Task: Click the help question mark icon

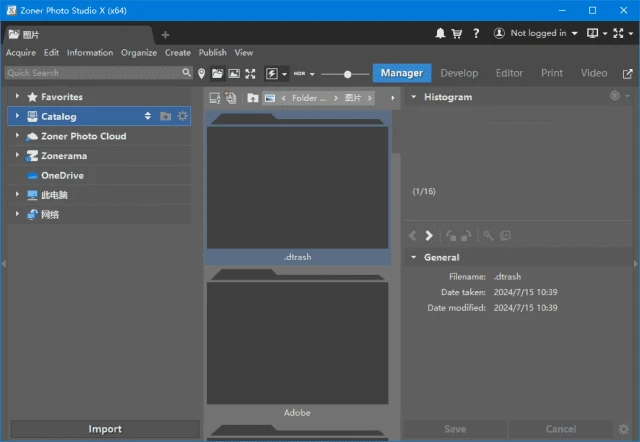Action: tap(474, 33)
